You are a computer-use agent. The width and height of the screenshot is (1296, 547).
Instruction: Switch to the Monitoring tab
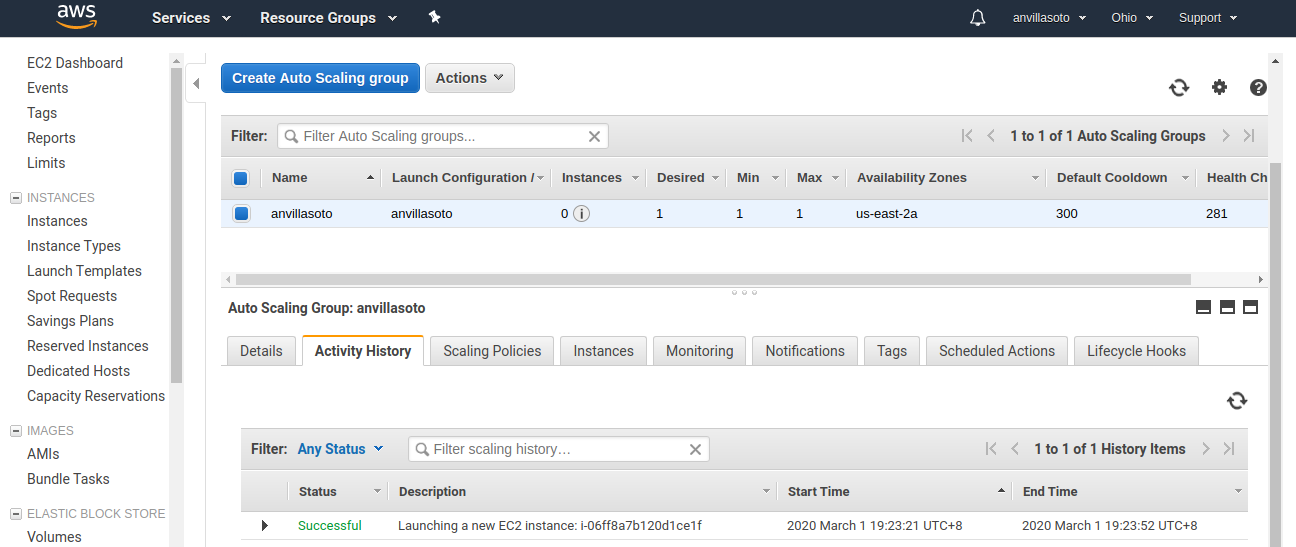pos(699,351)
